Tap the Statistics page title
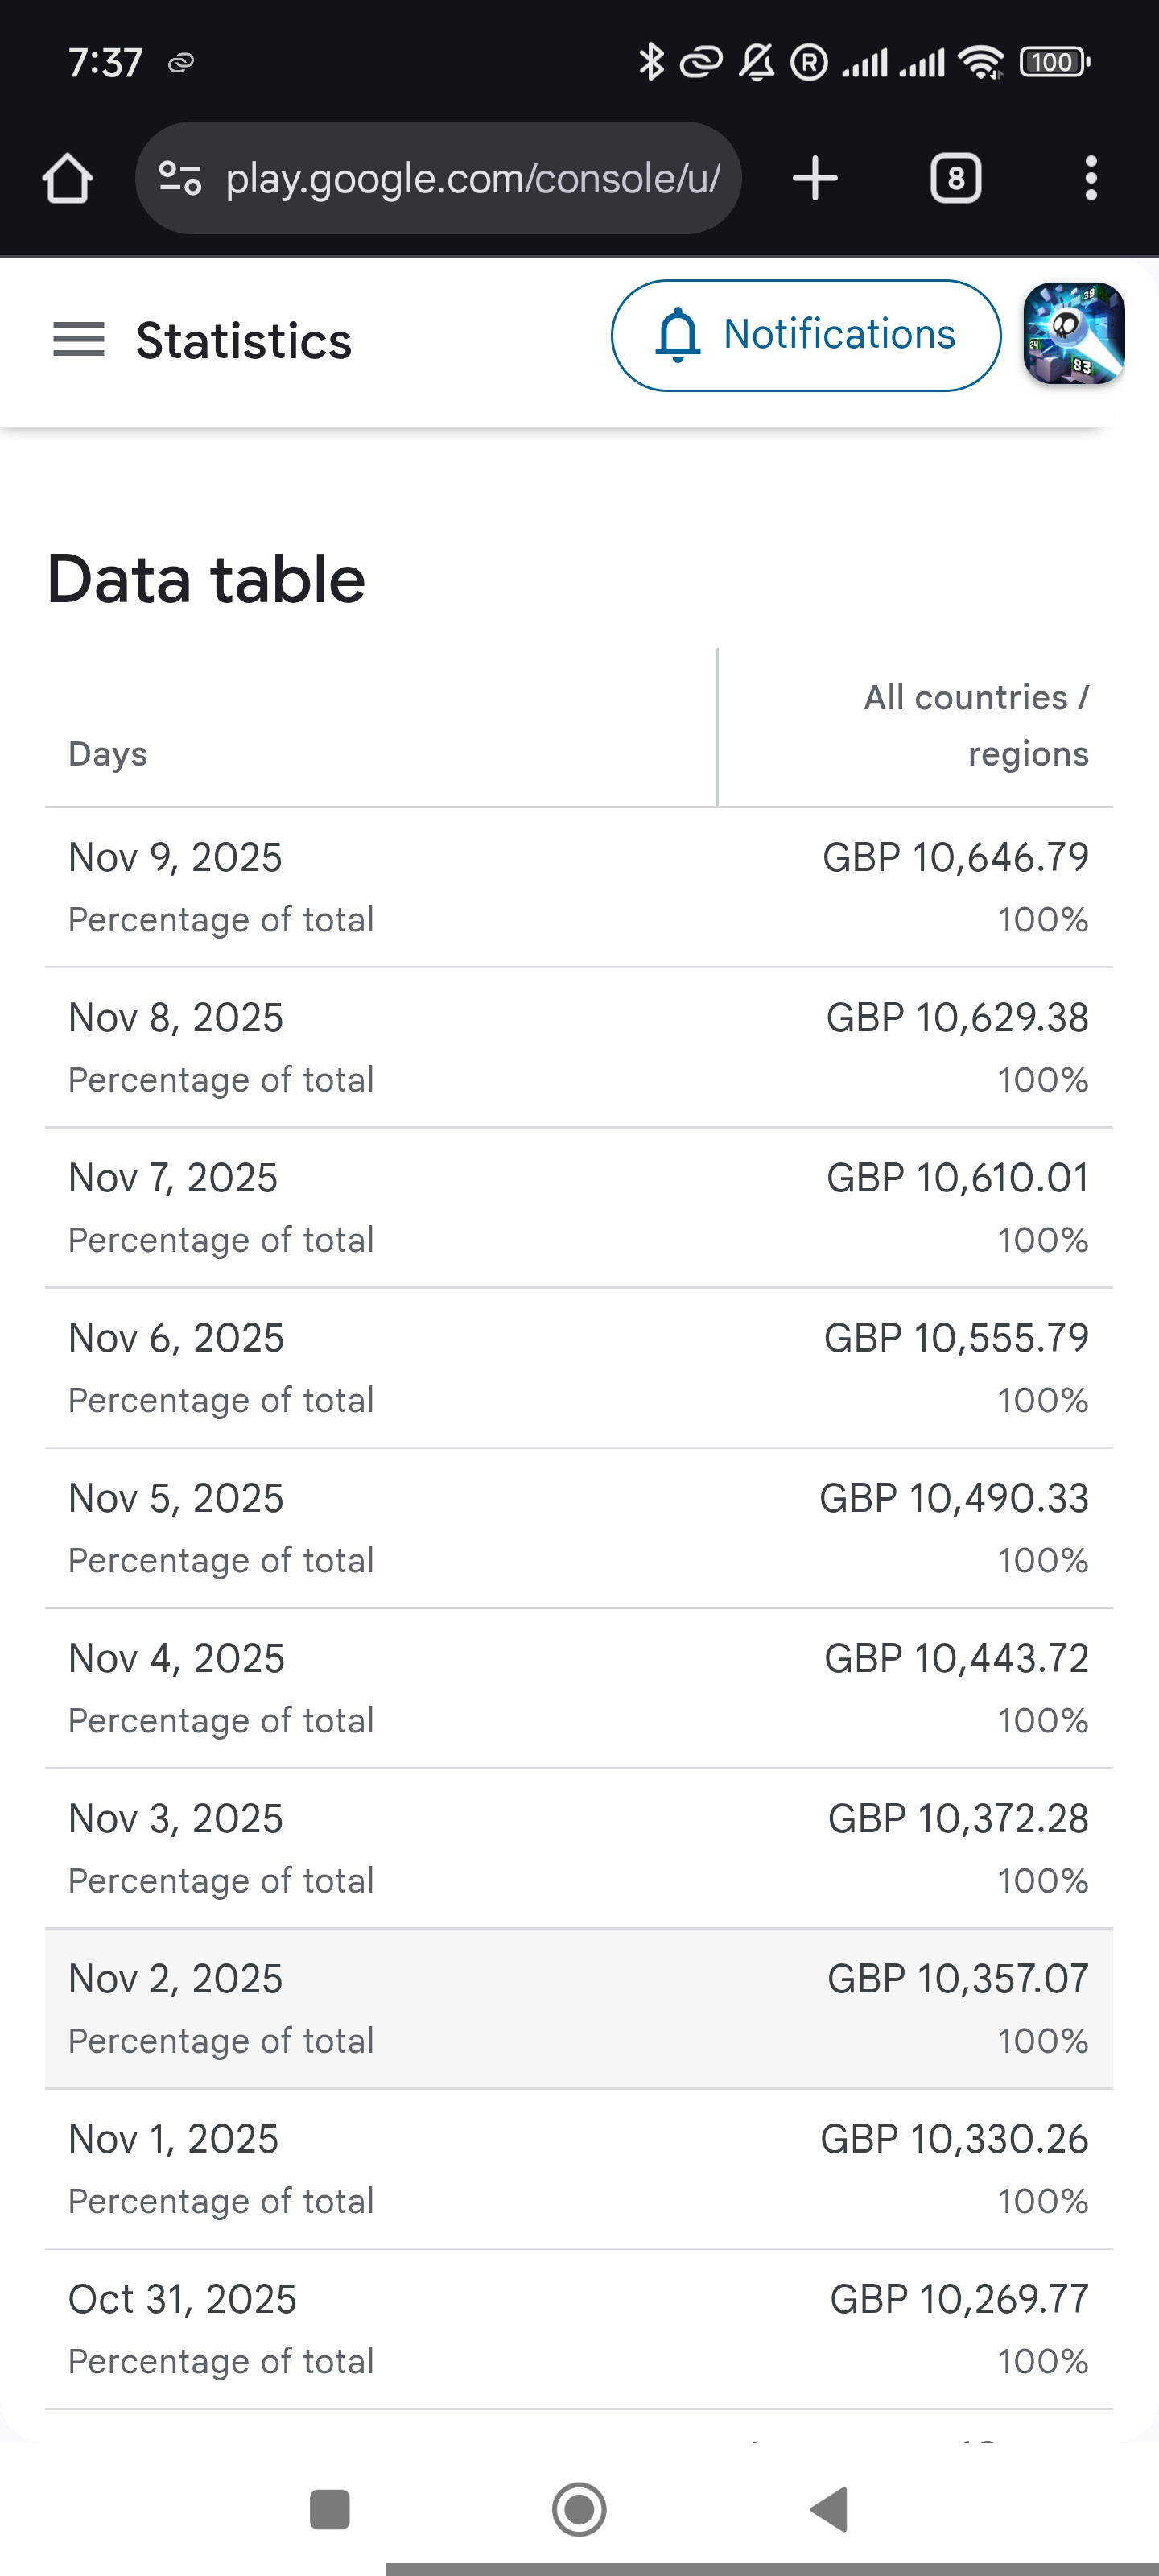Image resolution: width=1159 pixels, height=2576 pixels. pos(244,341)
